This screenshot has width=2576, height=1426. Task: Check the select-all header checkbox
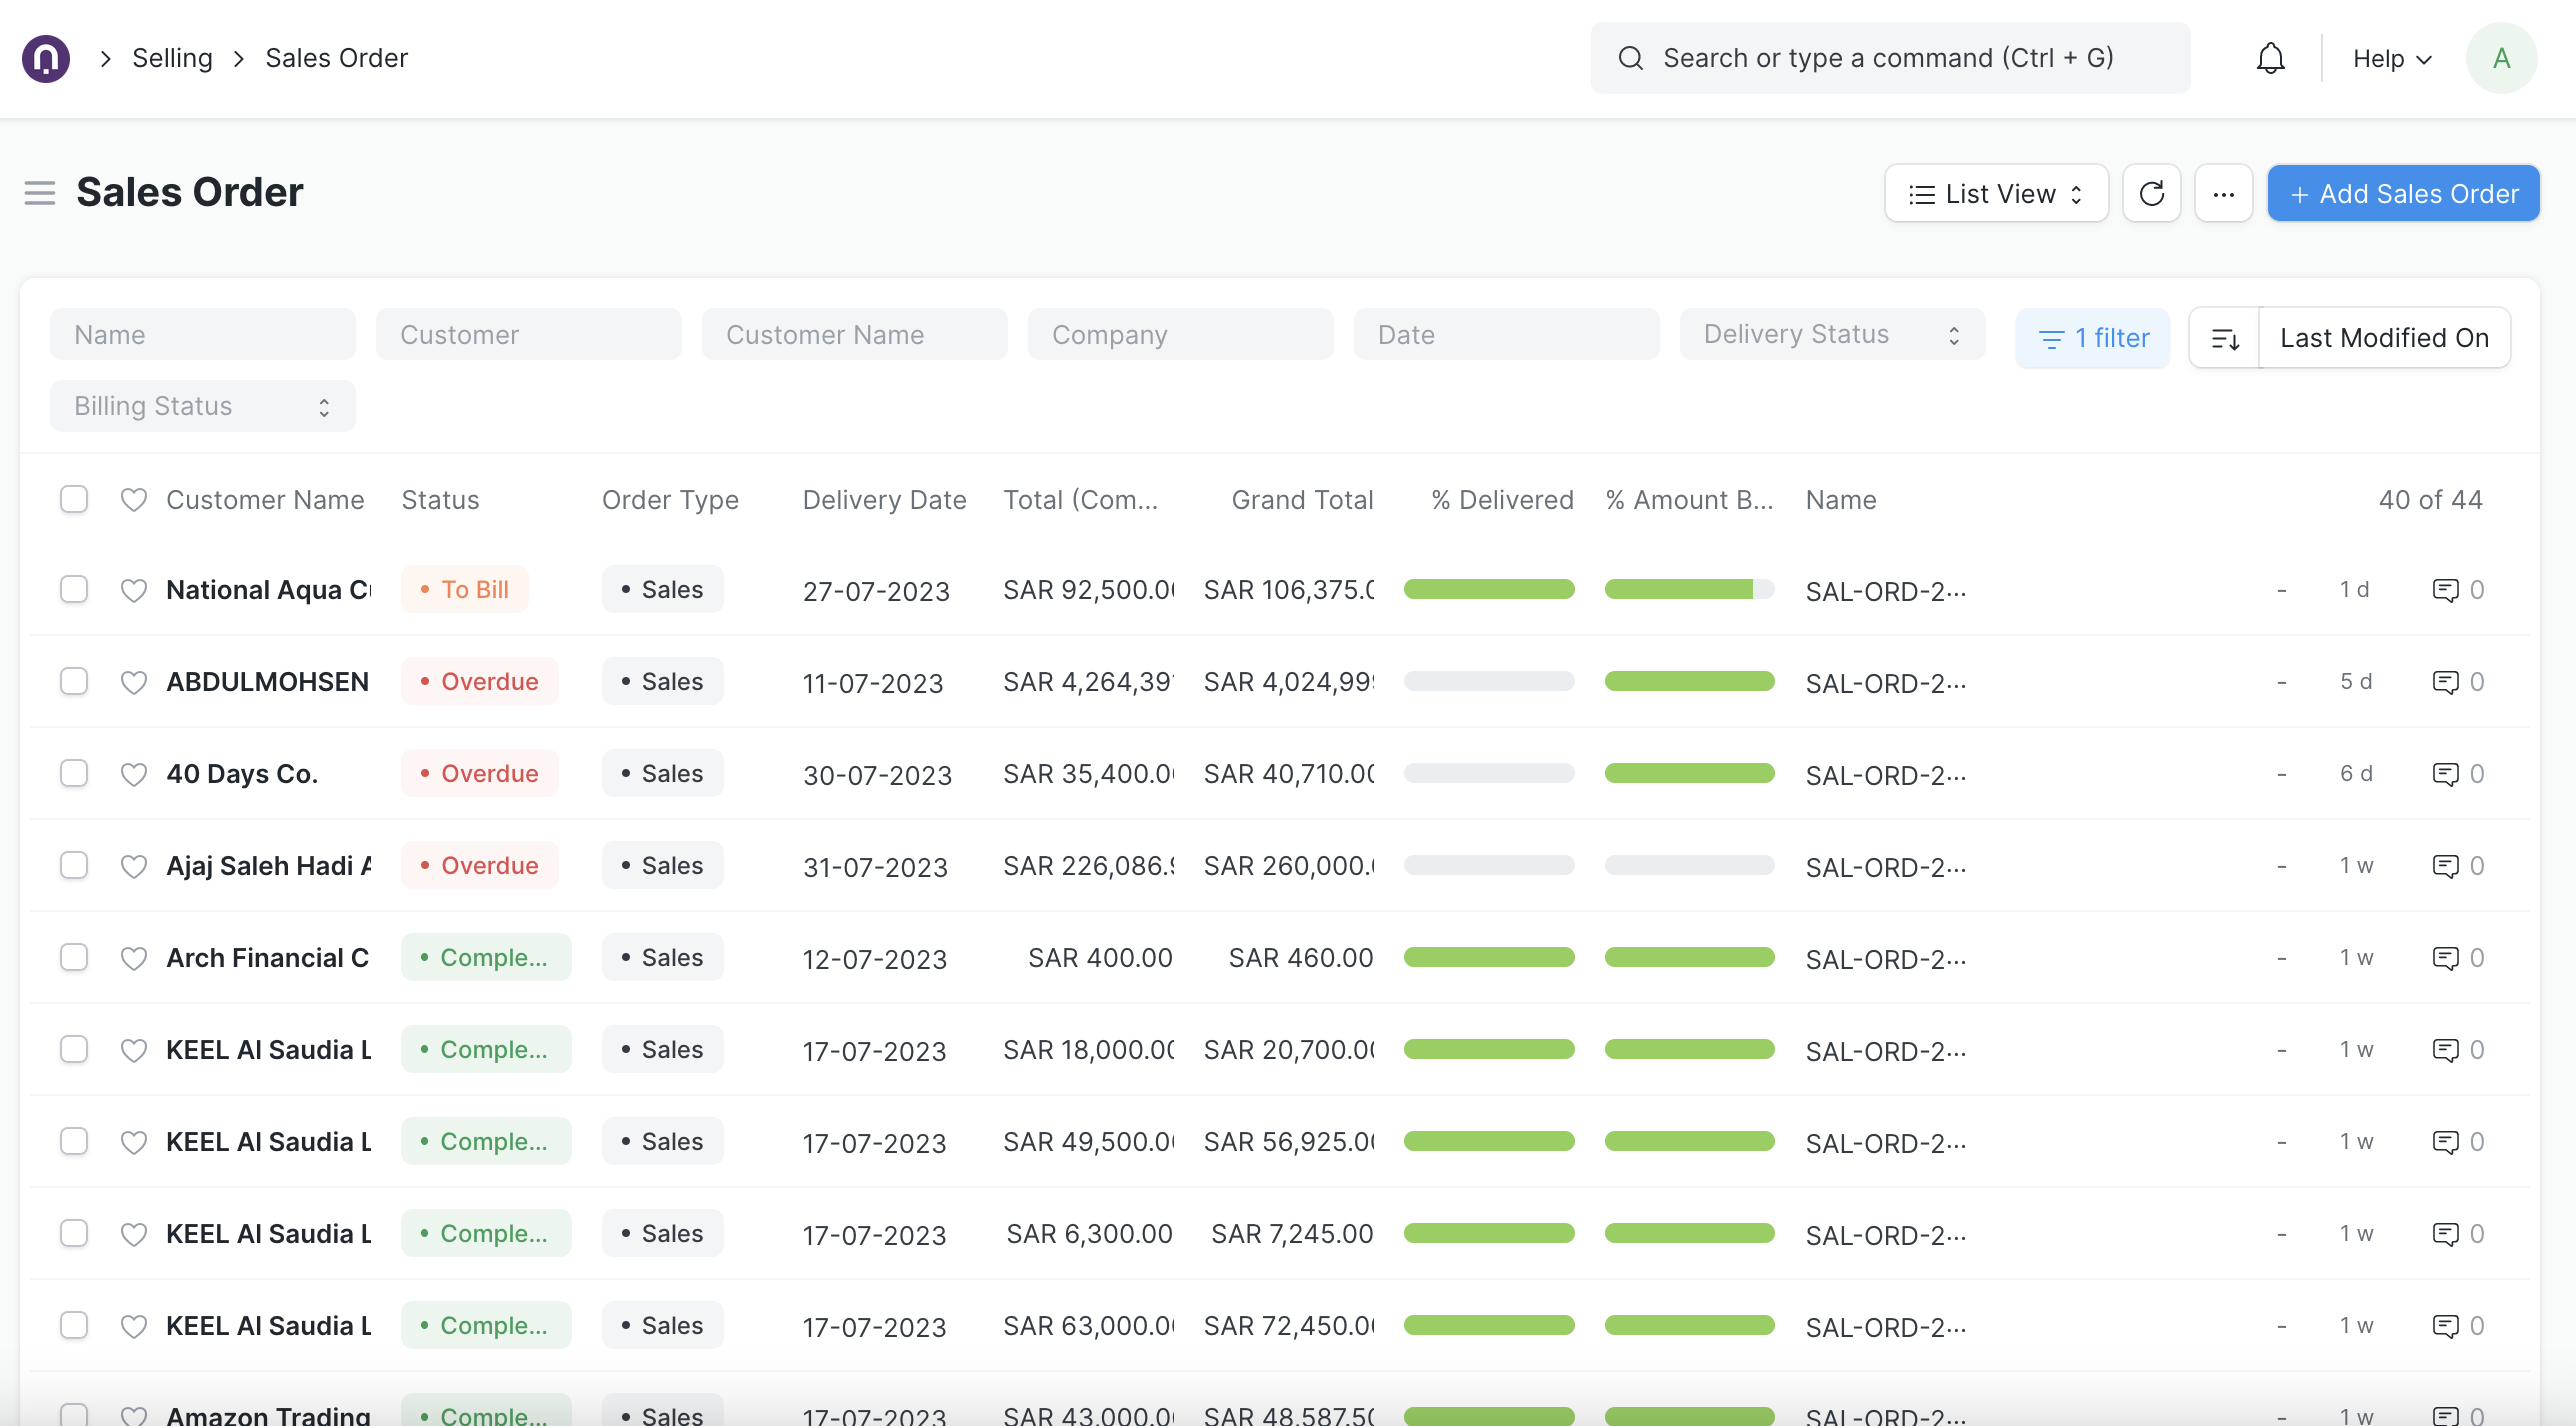pos(74,499)
